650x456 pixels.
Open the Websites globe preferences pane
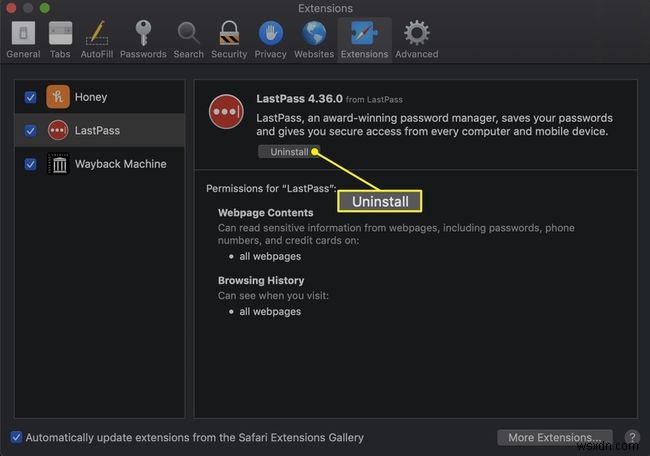pyautogui.click(x=314, y=40)
